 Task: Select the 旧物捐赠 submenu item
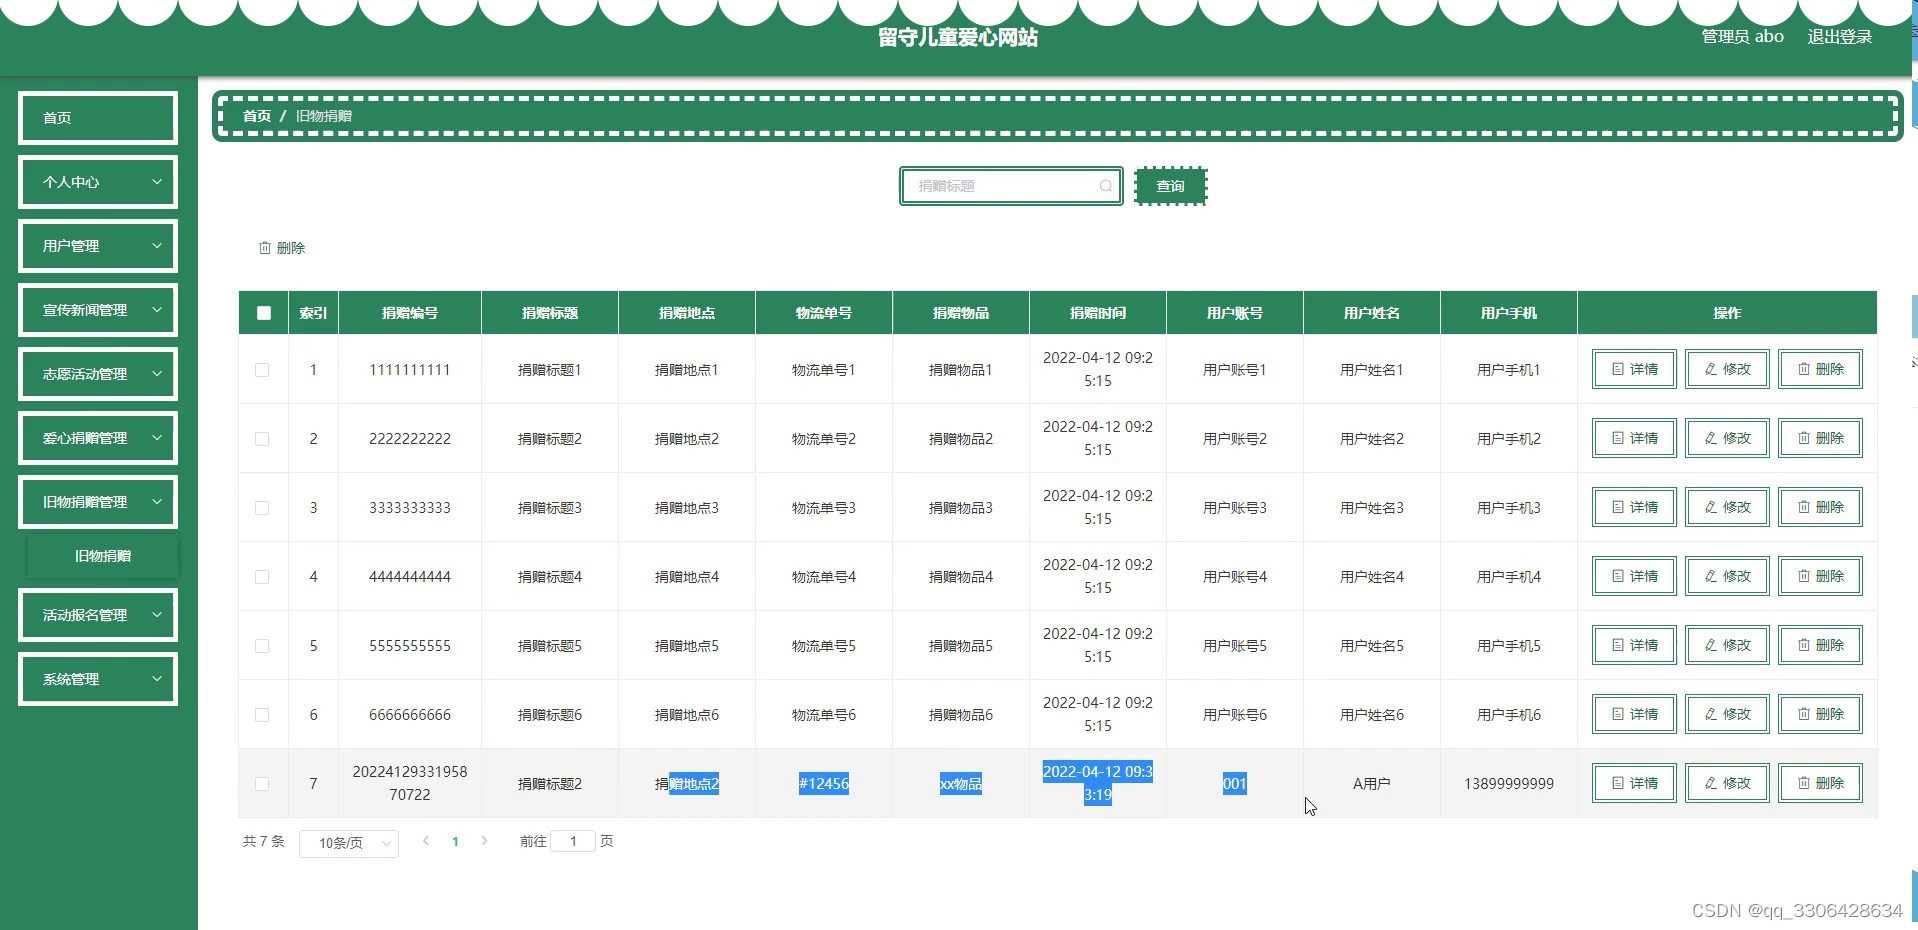click(x=103, y=556)
